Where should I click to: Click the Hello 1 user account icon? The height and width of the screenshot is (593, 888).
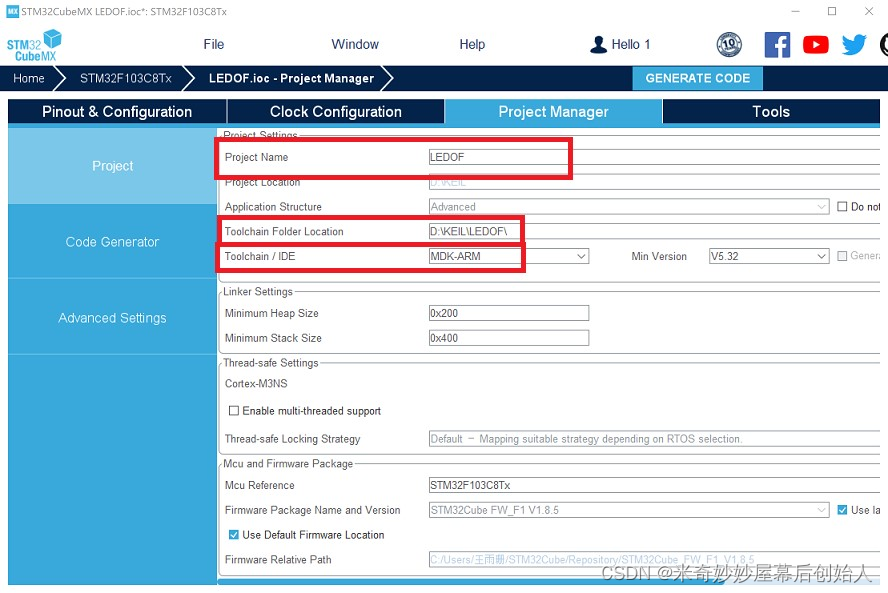598,45
